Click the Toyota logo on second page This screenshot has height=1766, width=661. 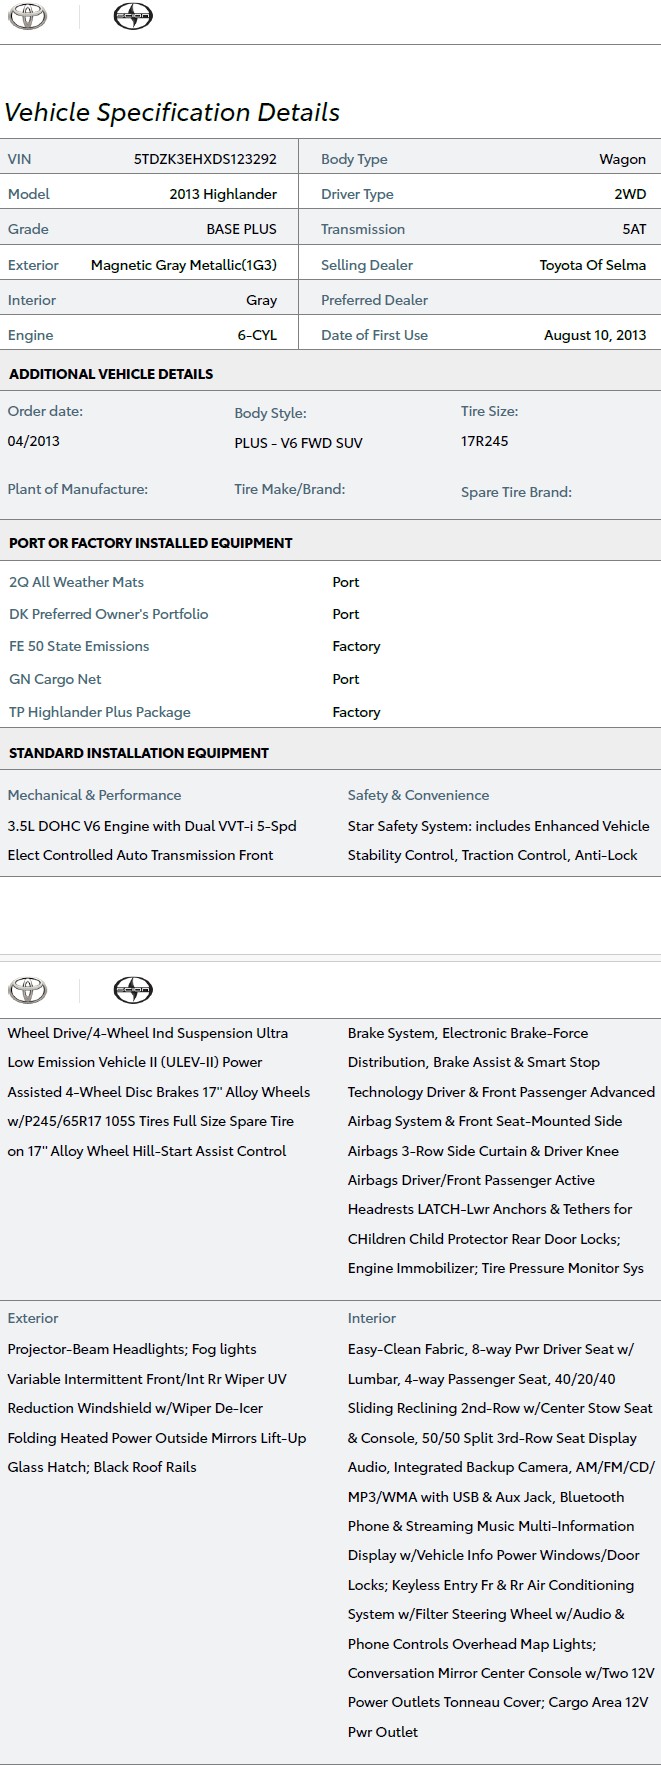(x=27, y=990)
